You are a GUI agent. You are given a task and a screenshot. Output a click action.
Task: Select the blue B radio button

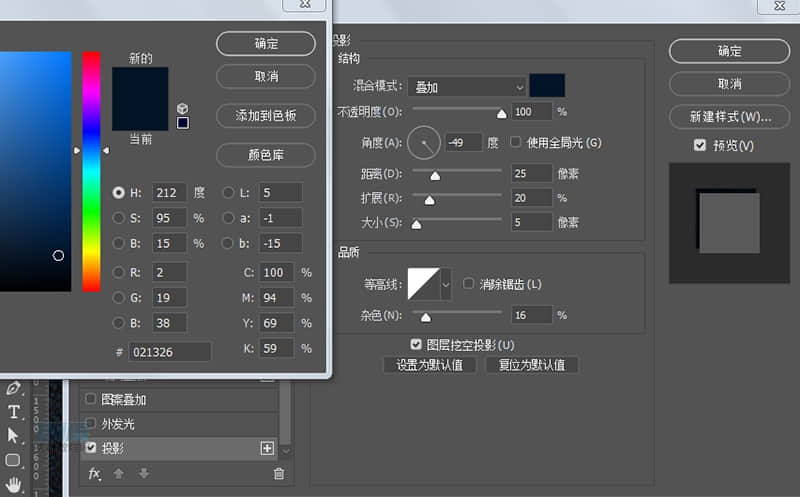coord(118,322)
